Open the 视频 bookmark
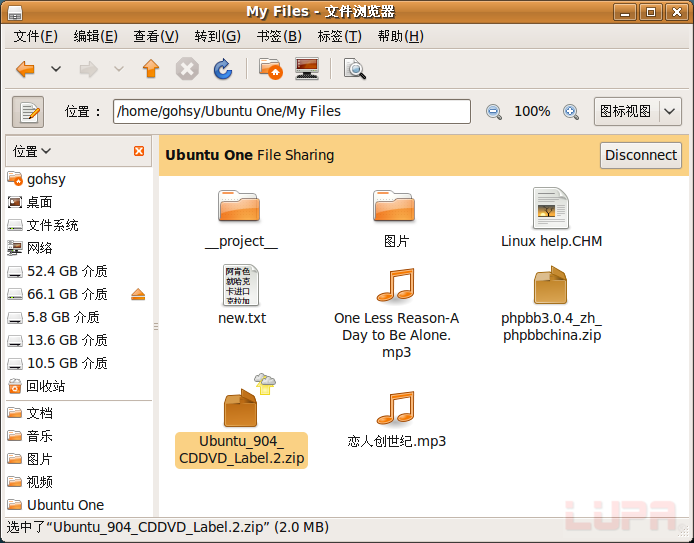Screen dimensions: 694x543 79,482
